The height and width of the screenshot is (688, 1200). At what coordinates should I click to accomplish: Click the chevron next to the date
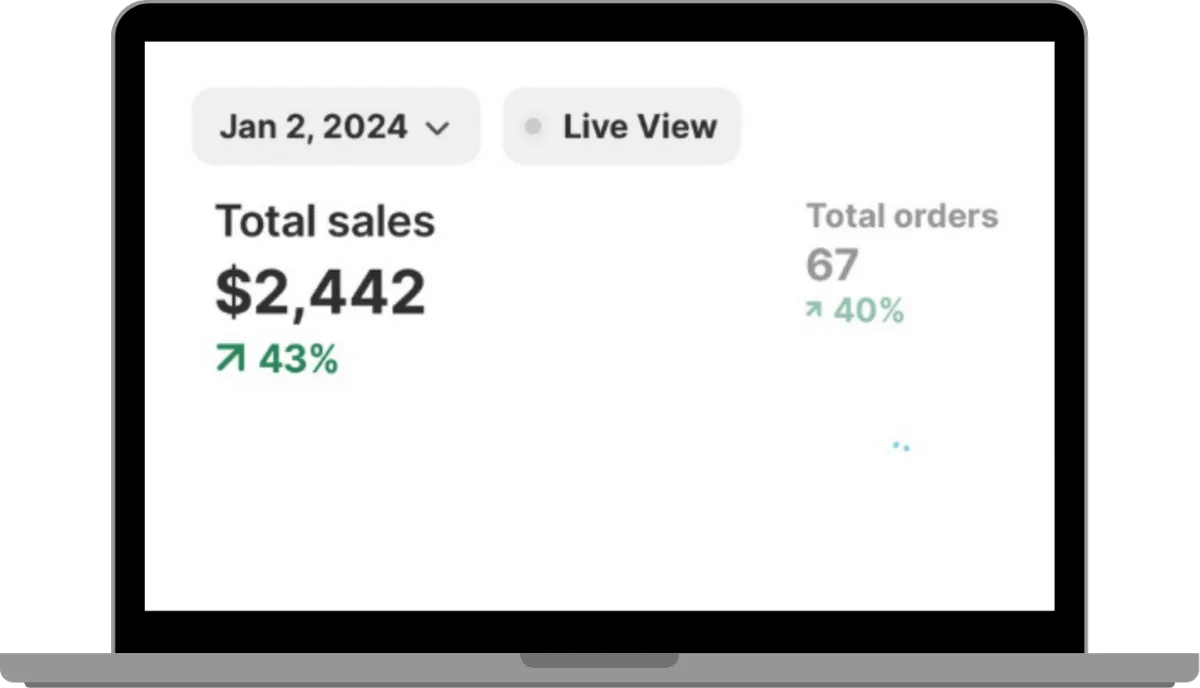[x=438, y=128]
